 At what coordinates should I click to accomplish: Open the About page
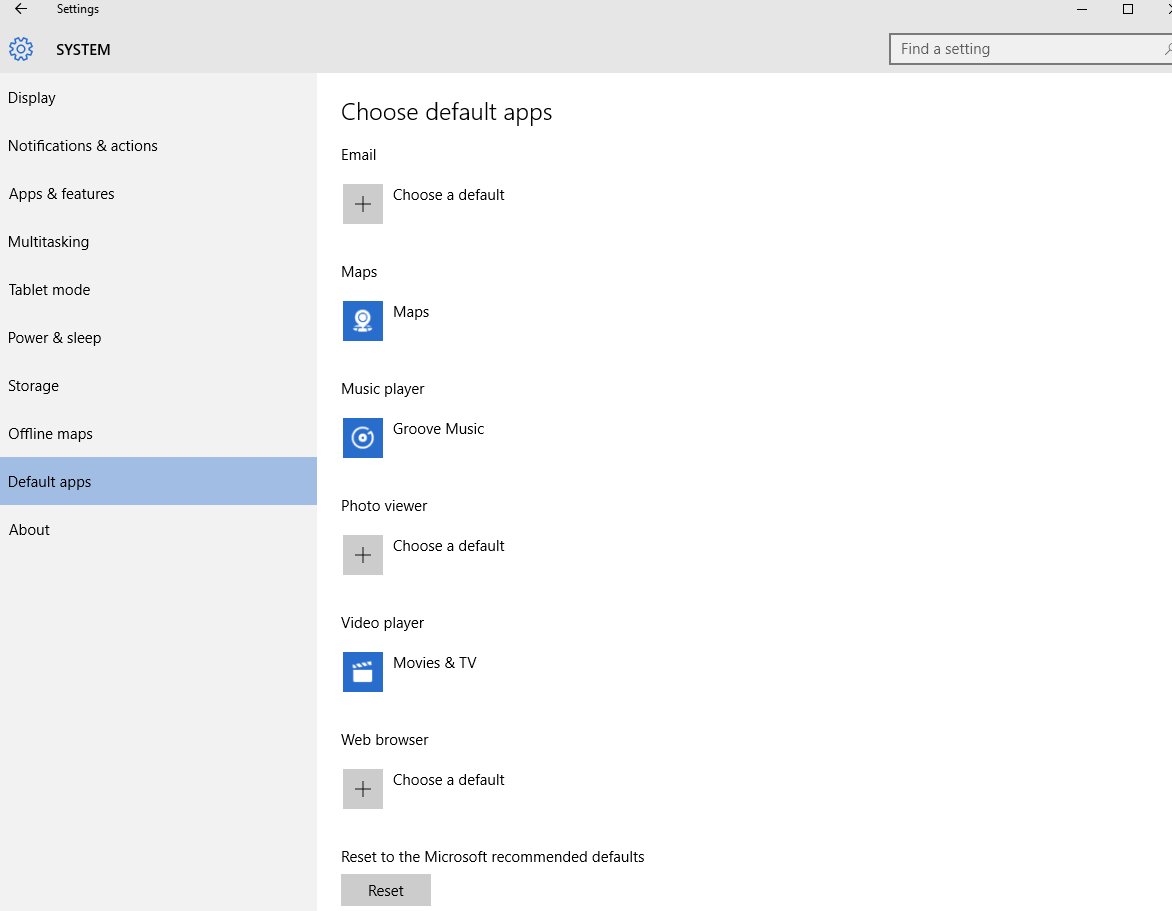coord(30,530)
